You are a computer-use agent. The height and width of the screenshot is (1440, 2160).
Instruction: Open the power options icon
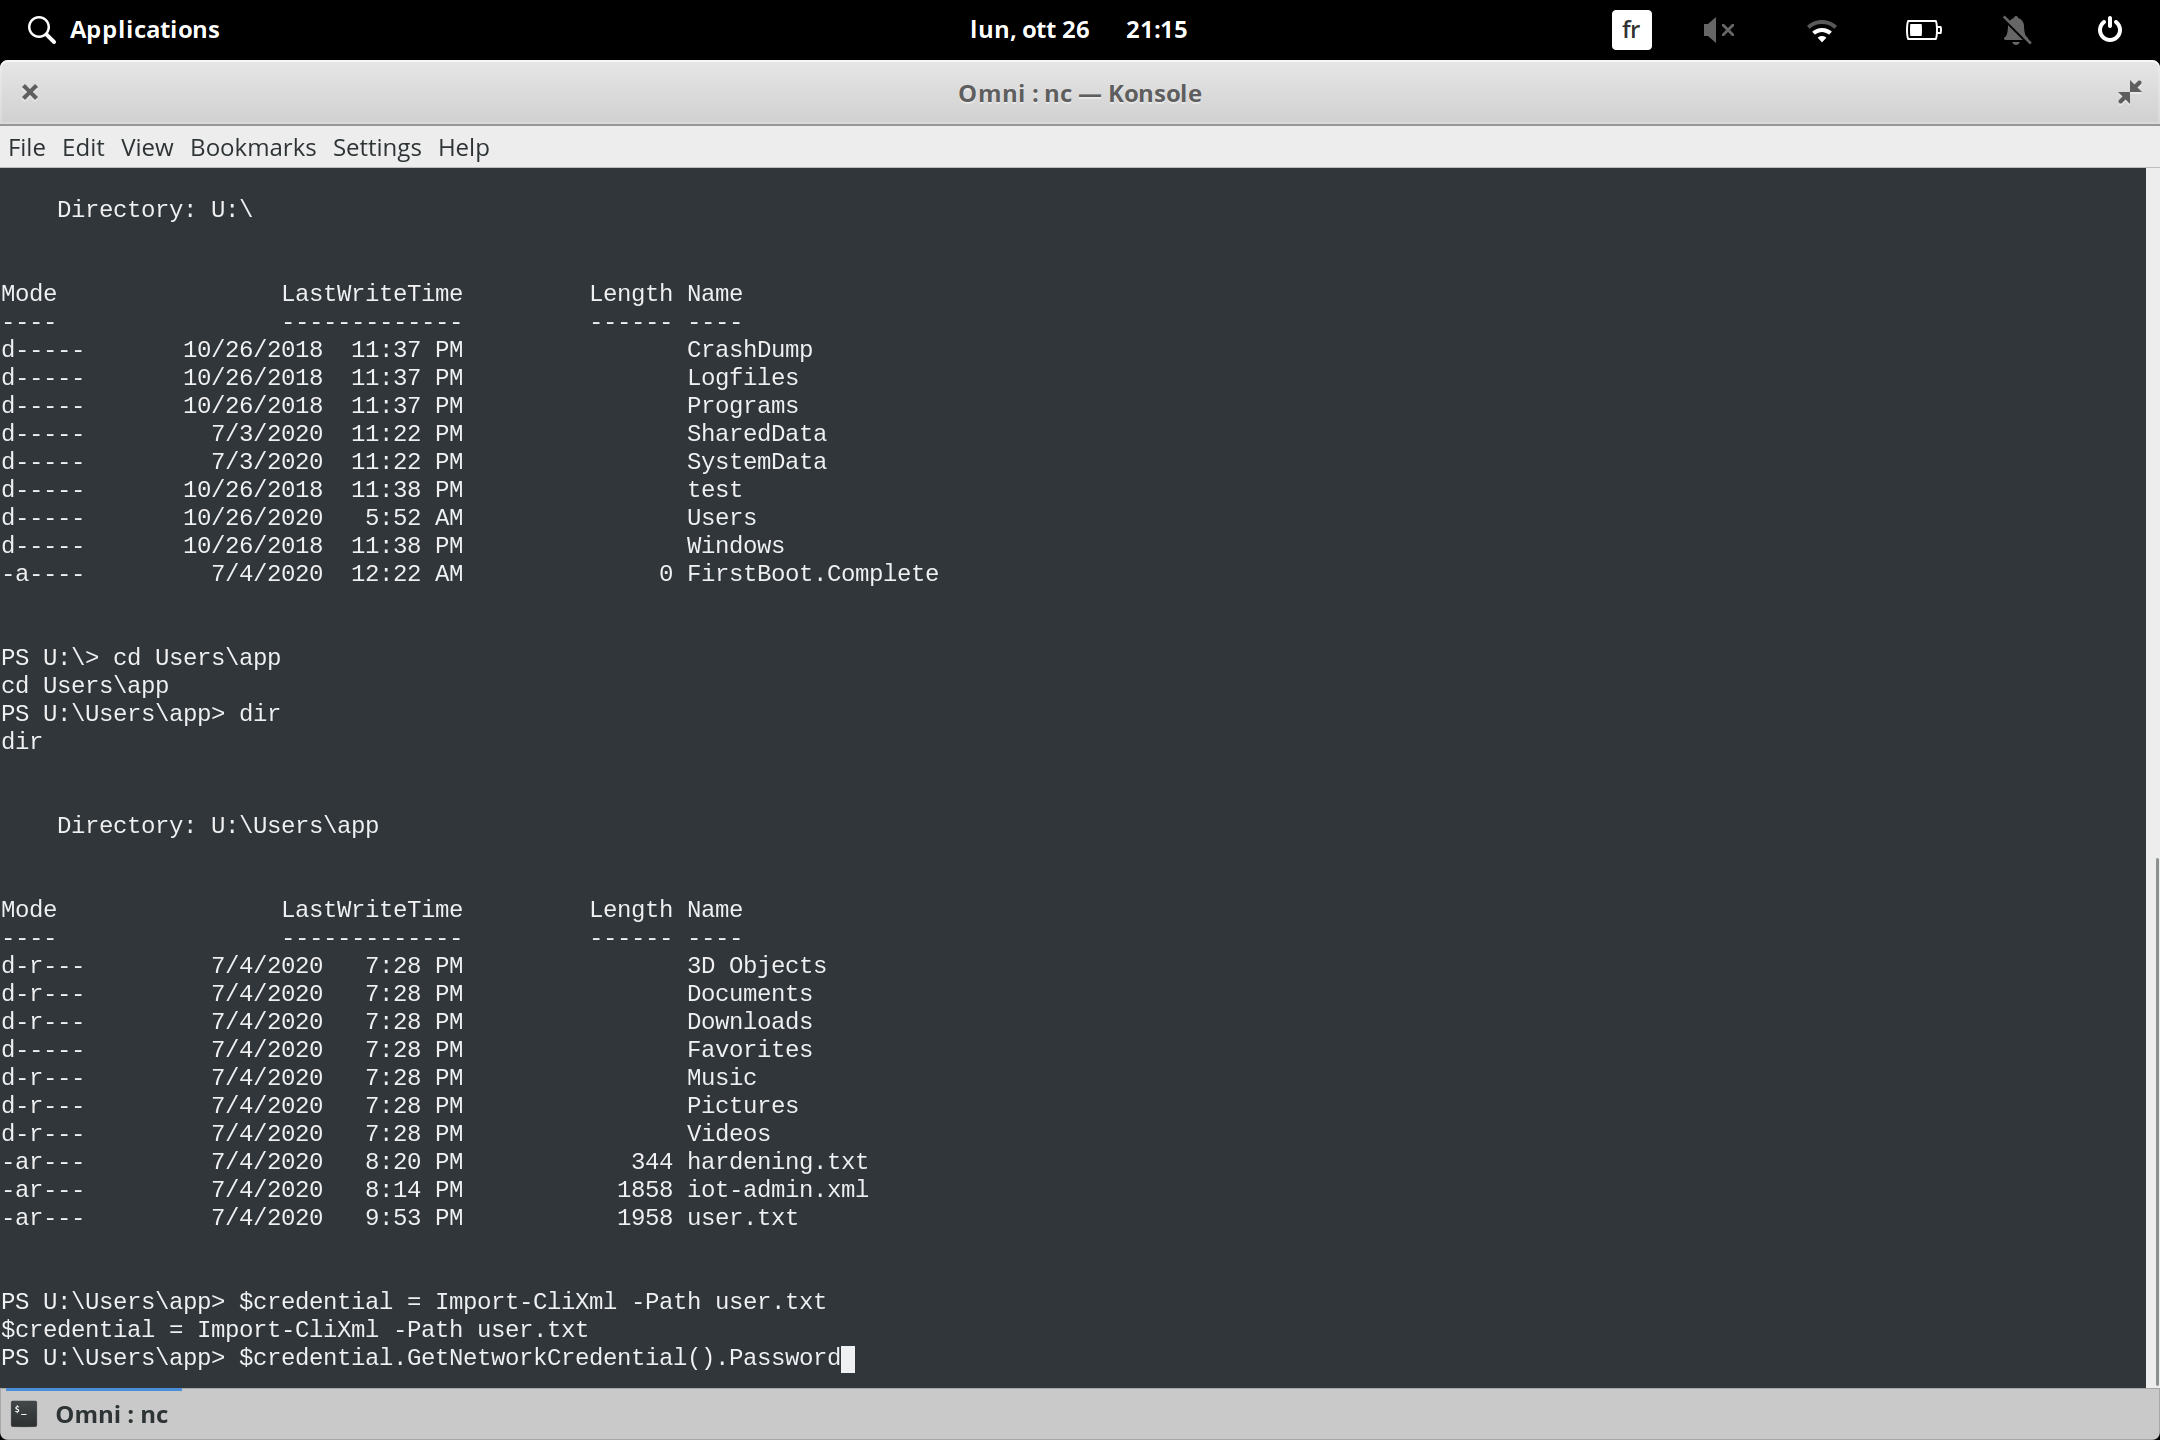coord(2108,29)
